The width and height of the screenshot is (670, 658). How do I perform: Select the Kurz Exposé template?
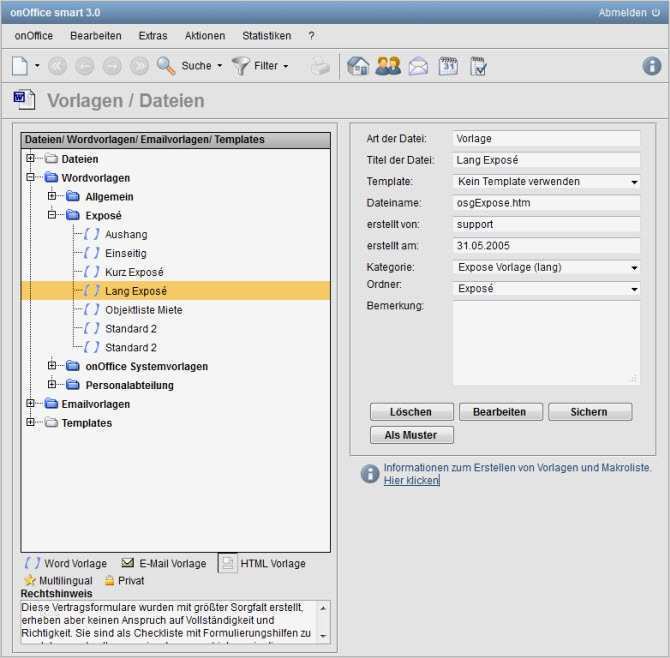click(134, 272)
